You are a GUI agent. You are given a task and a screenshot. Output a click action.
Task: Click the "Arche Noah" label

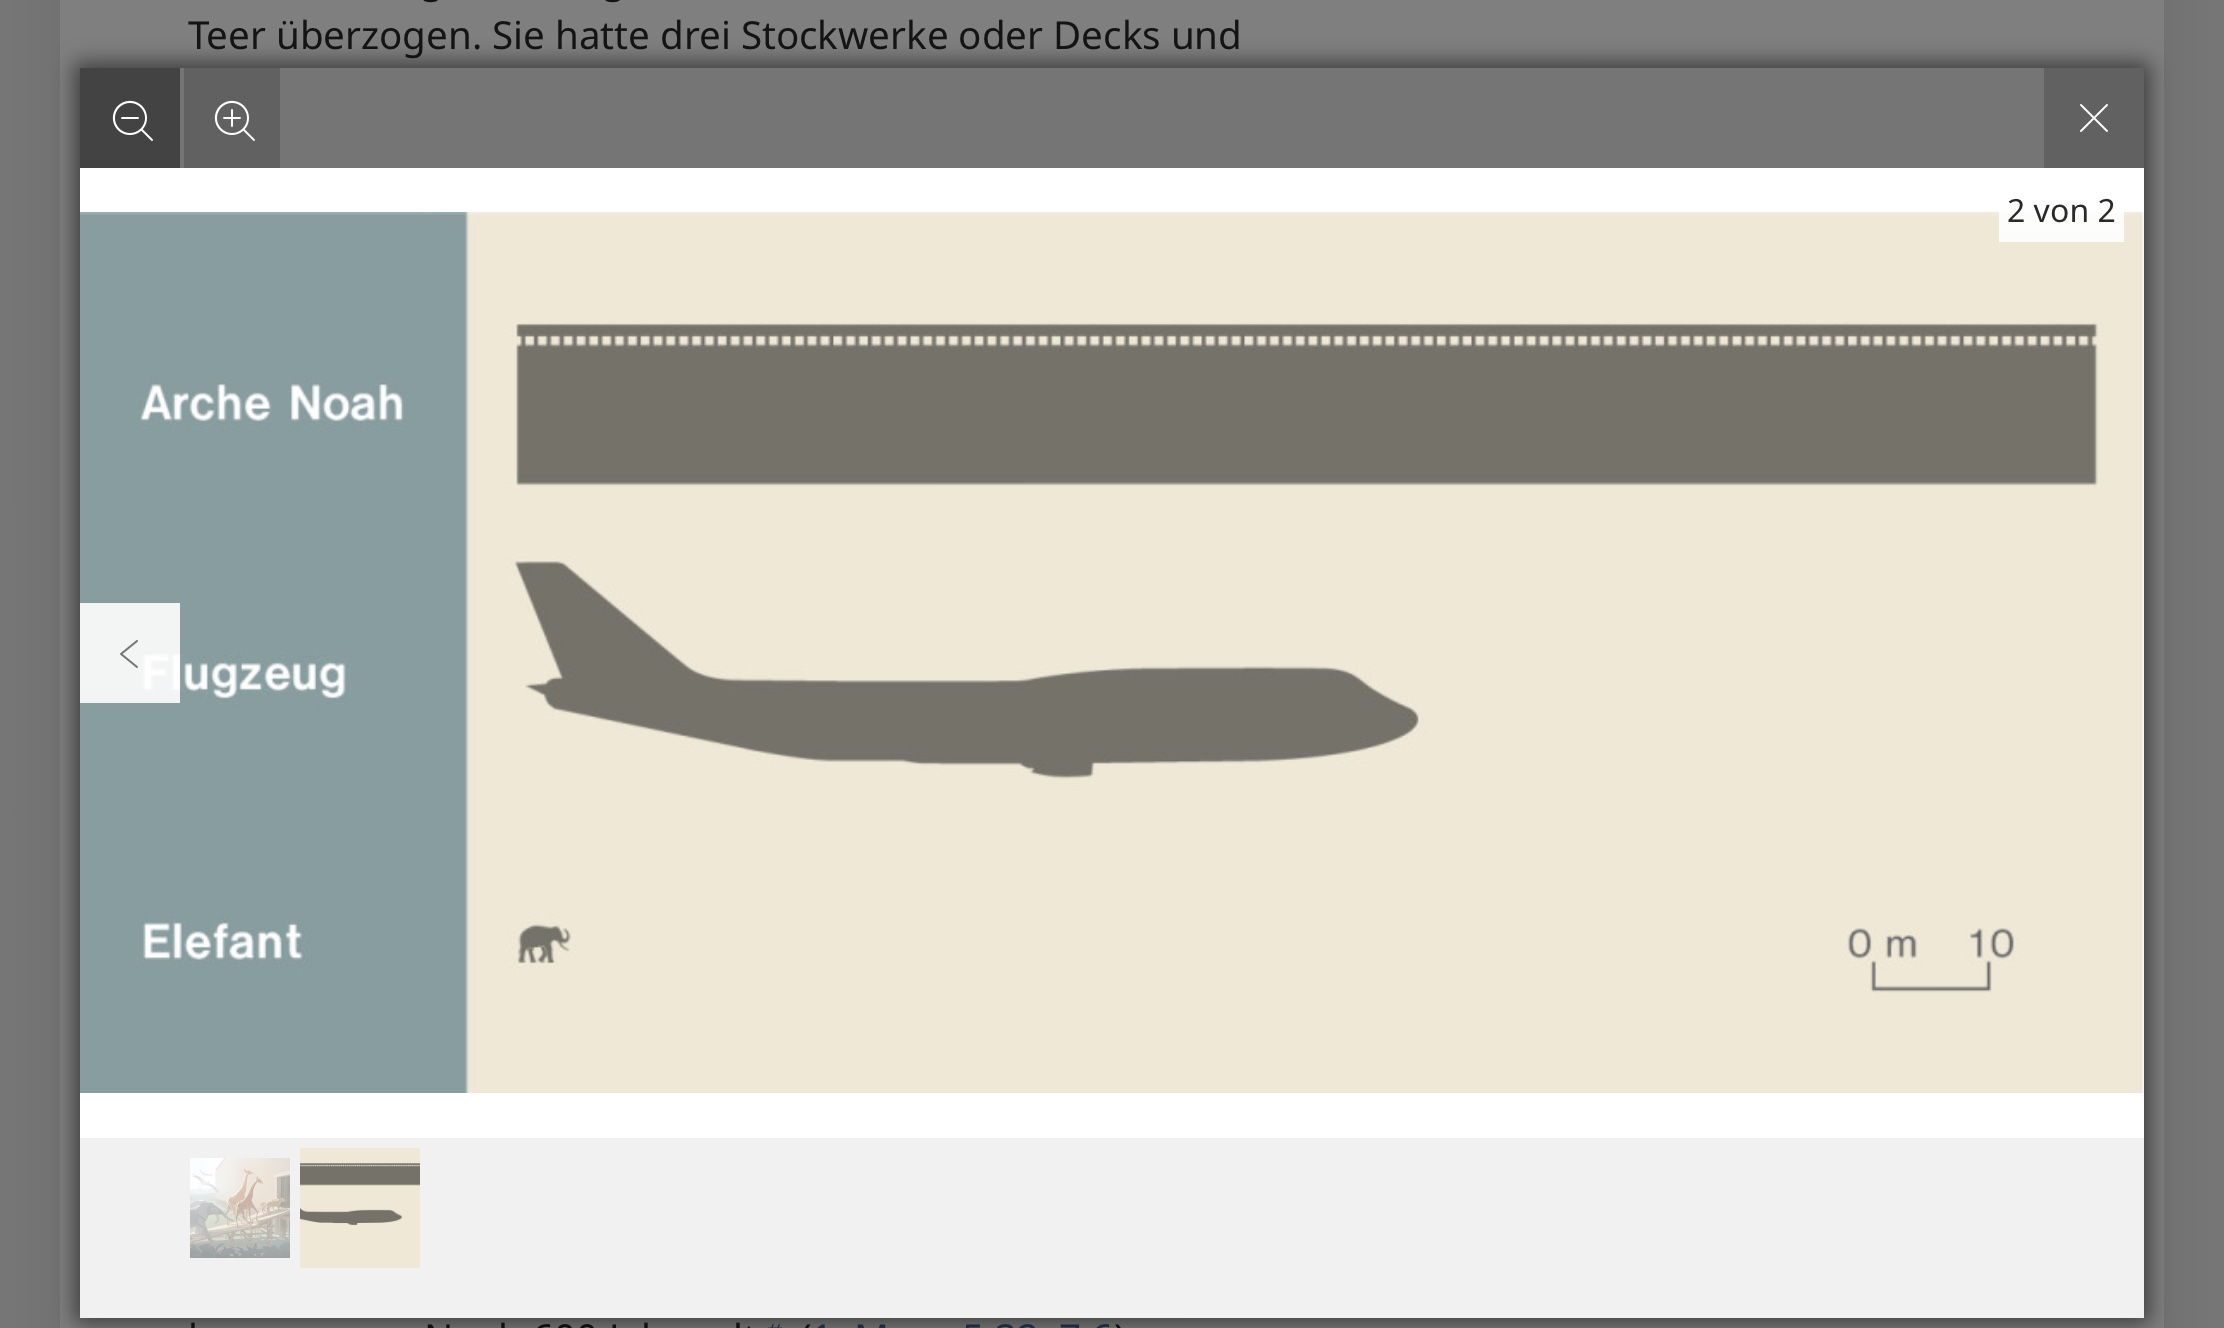(x=272, y=403)
